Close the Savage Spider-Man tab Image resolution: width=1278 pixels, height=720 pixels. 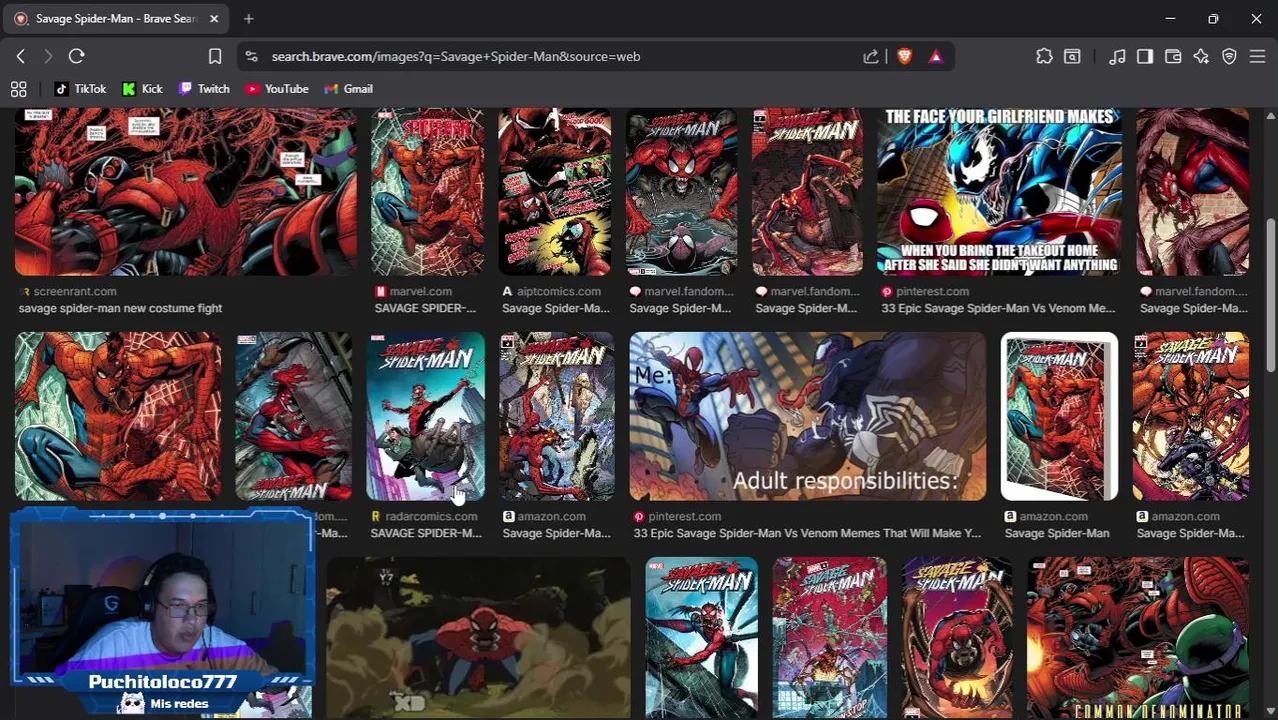point(213,18)
